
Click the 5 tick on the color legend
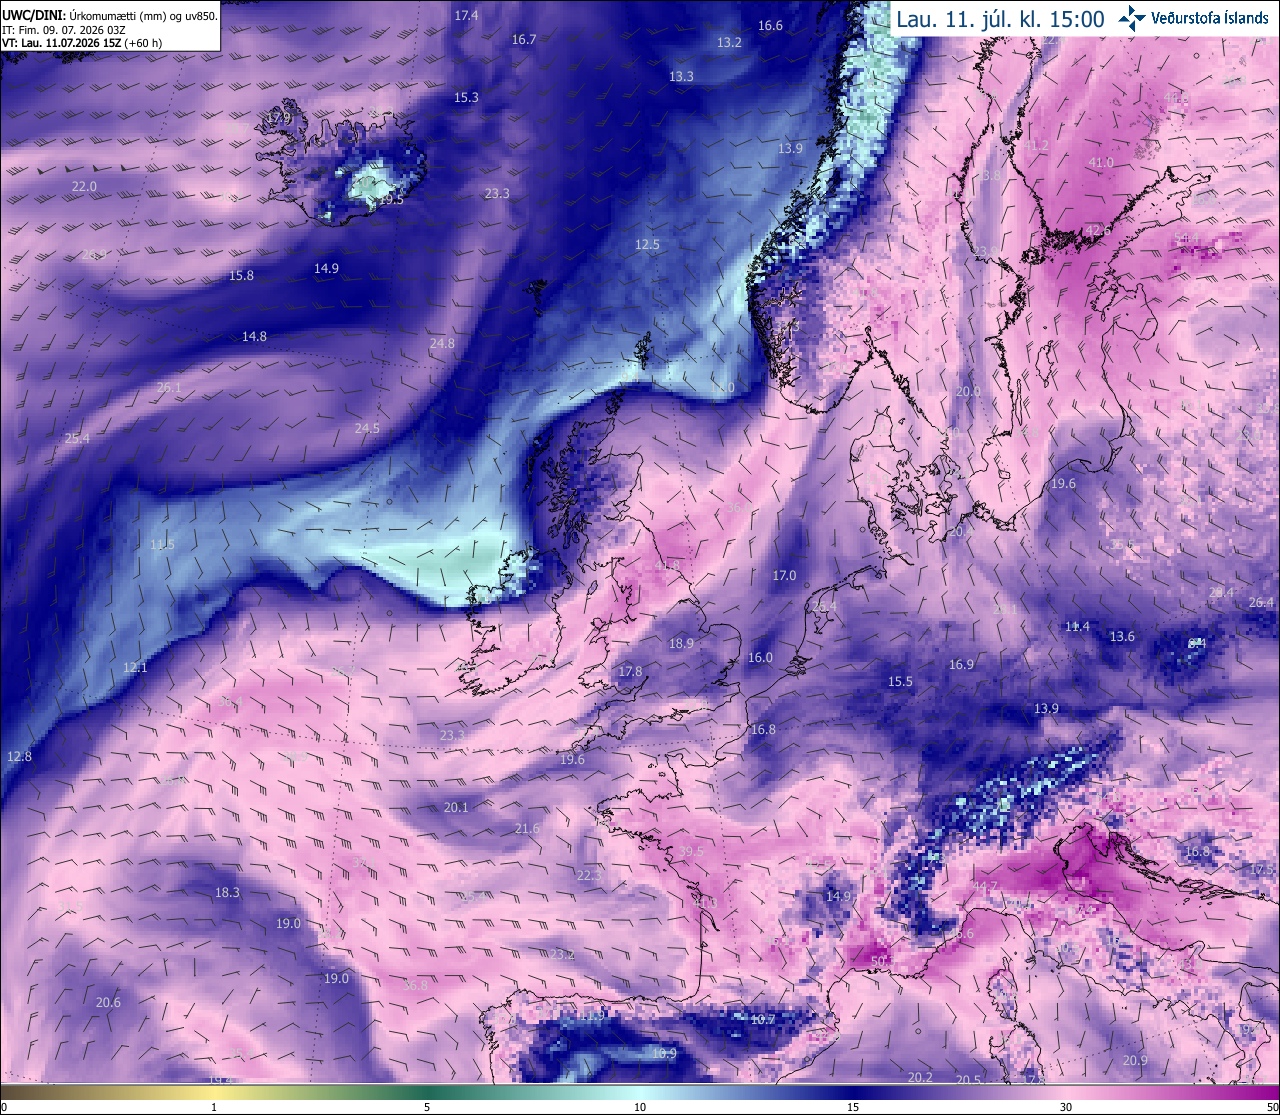coord(427,1107)
